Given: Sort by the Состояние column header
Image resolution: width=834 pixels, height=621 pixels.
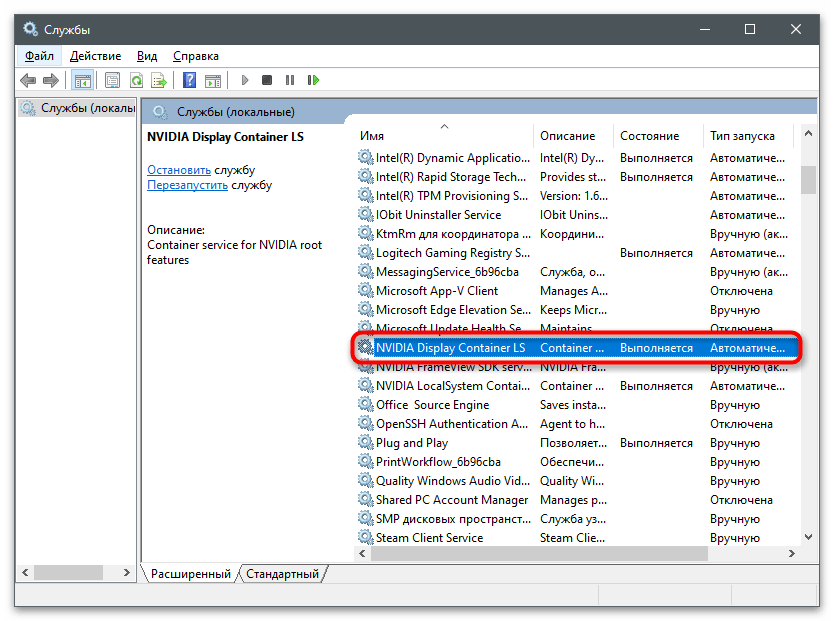Looking at the screenshot, I should pyautogui.click(x=658, y=136).
